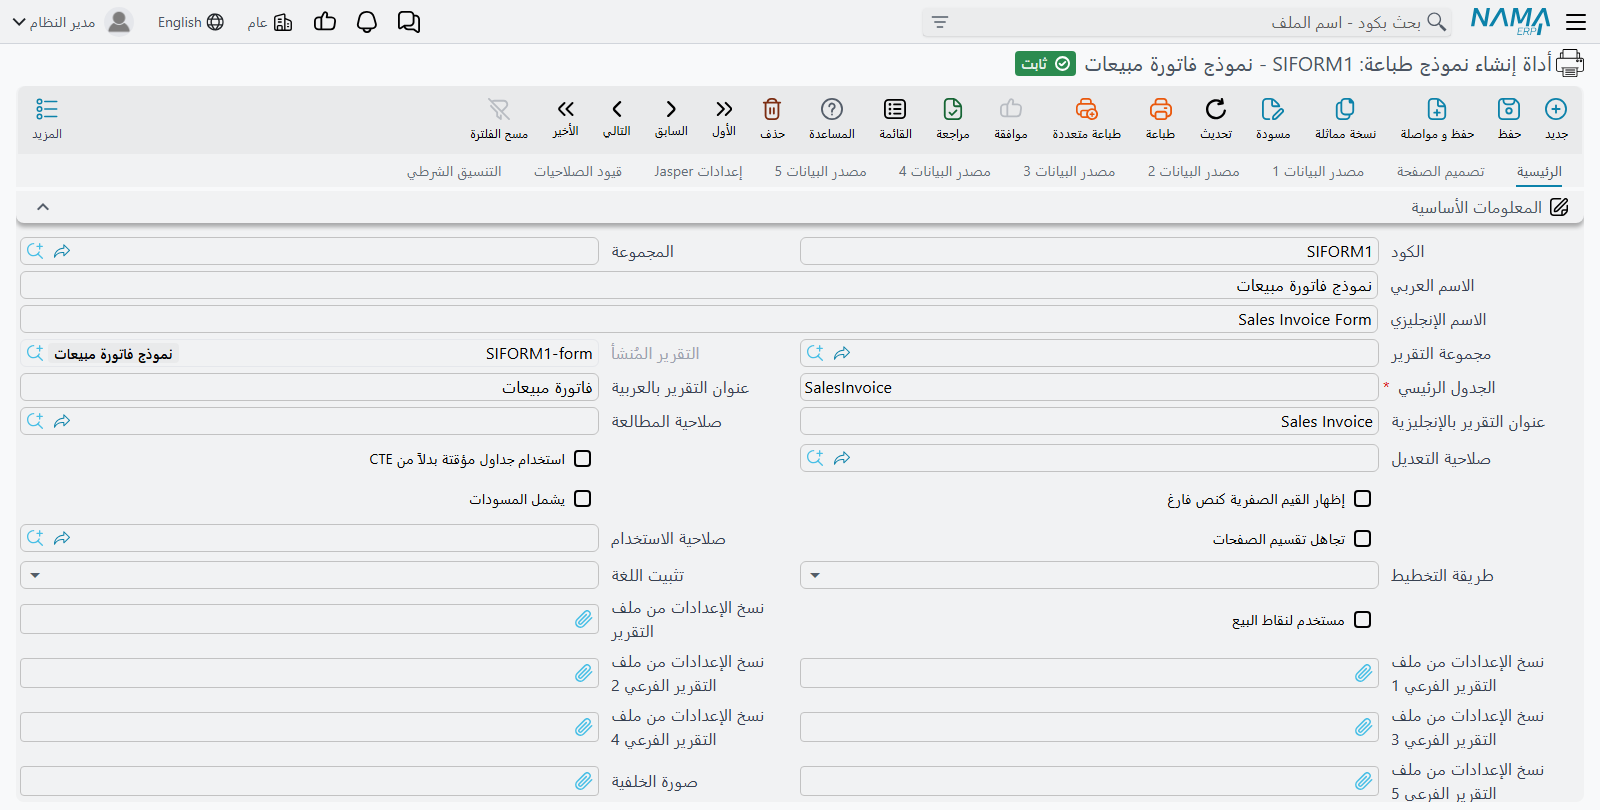Open link arrow in المجموعة field
The width and height of the screenshot is (1600, 810).
tap(62, 251)
